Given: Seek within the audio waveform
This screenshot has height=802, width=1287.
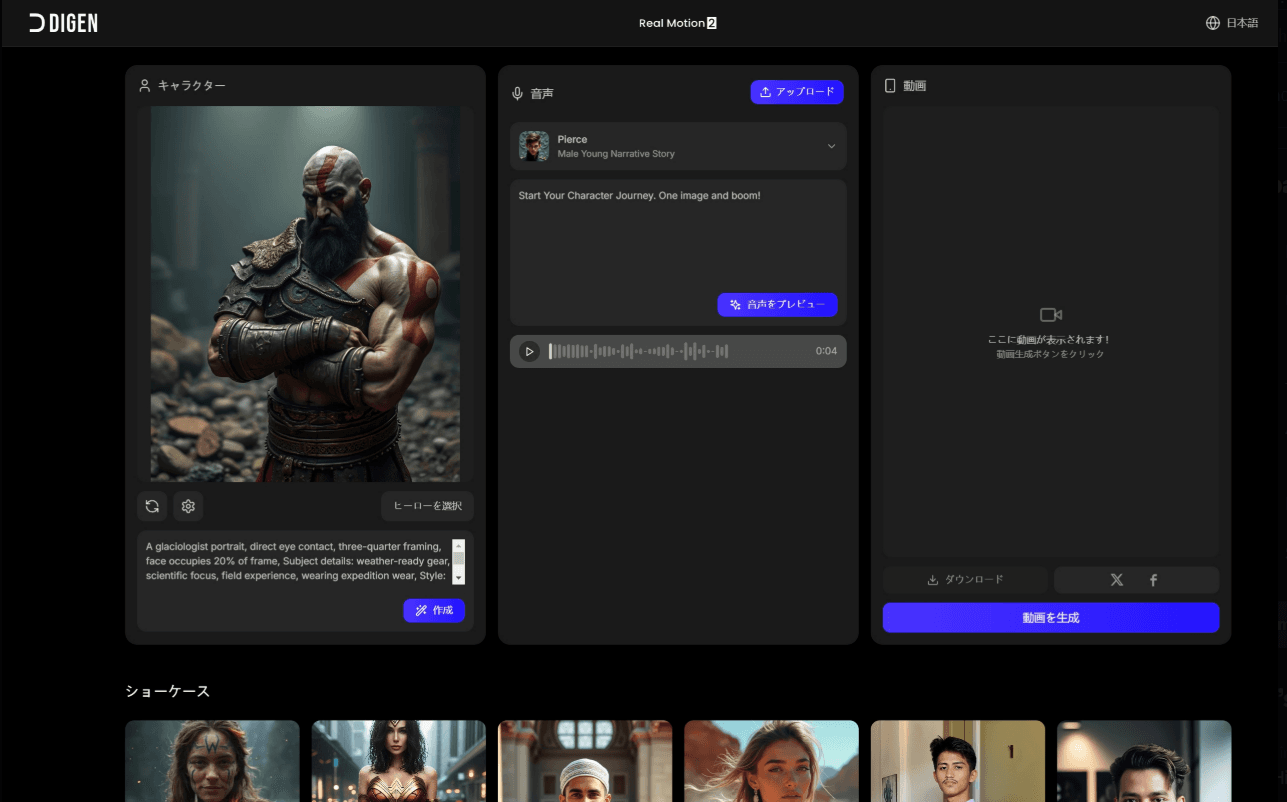Looking at the screenshot, I should click(639, 351).
